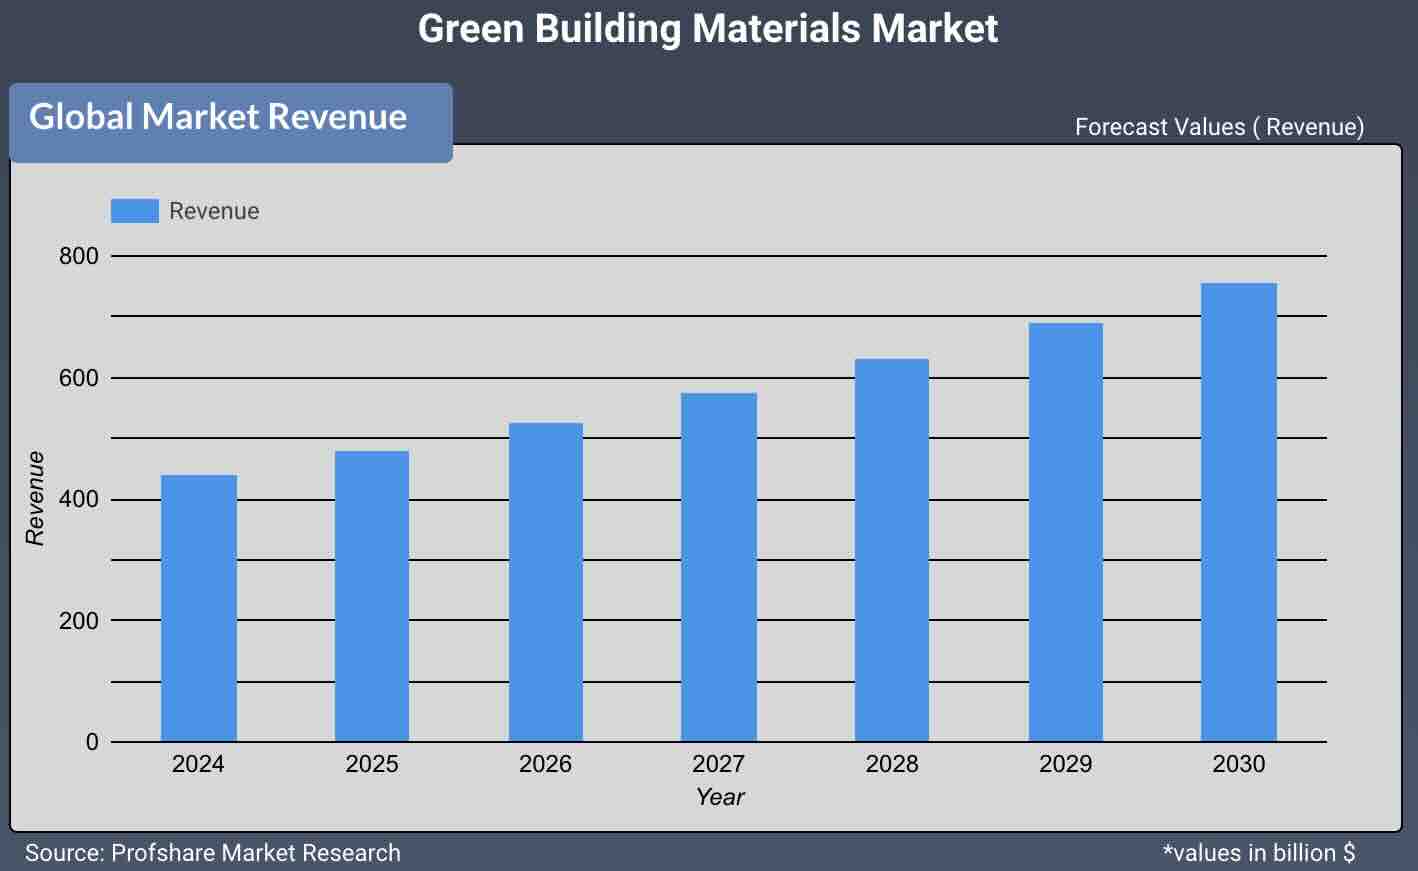Click the '2027' x-axis label

(x=718, y=764)
